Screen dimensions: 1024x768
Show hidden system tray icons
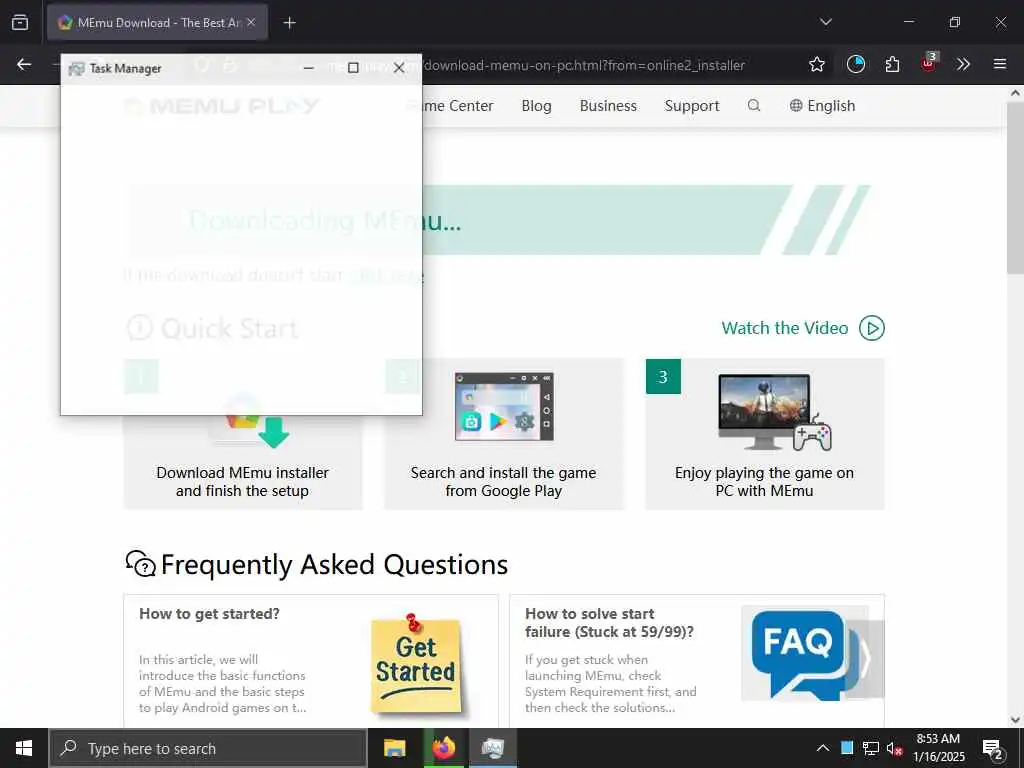click(823, 748)
